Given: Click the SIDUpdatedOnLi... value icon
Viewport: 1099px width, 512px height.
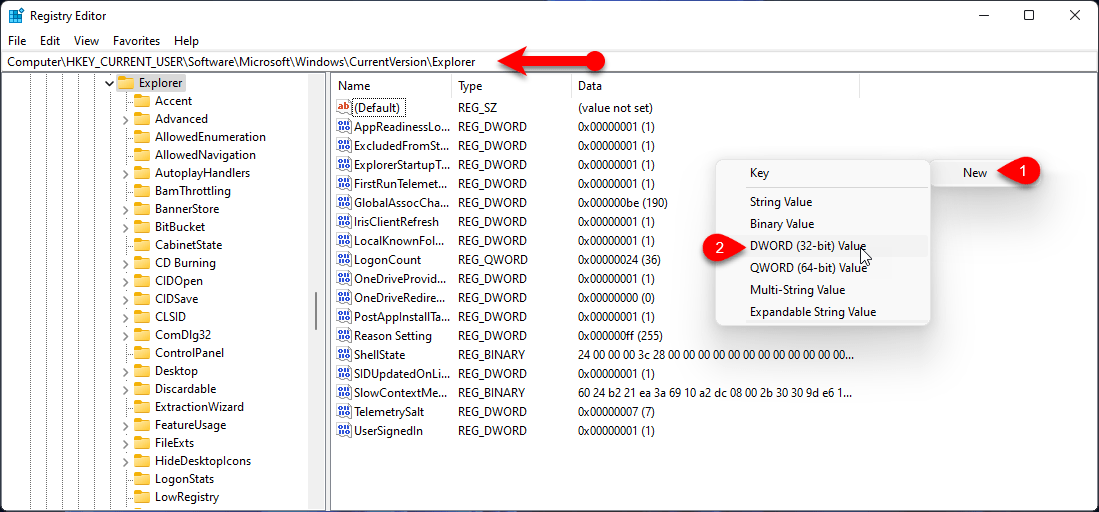Looking at the screenshot, I should pyautogui.click(x=343, y=373).
